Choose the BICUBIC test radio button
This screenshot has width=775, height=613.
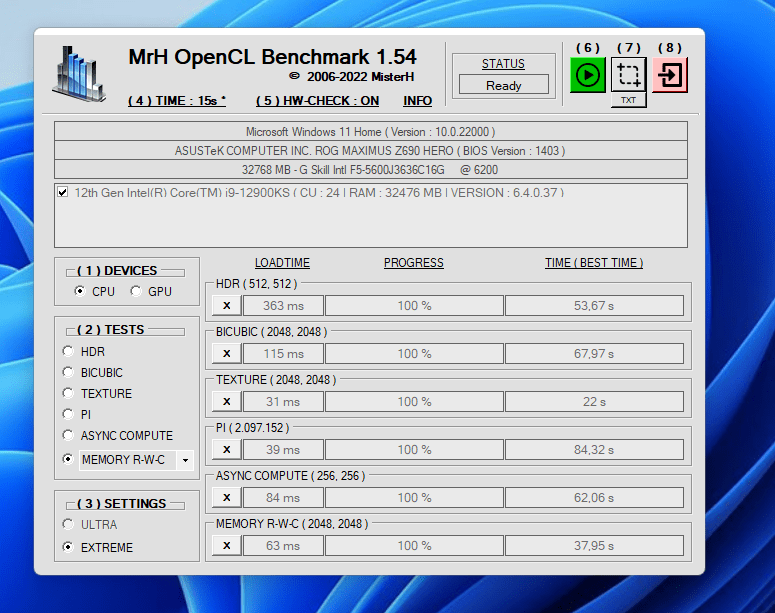pyautogui.click(x=68, y=372)
